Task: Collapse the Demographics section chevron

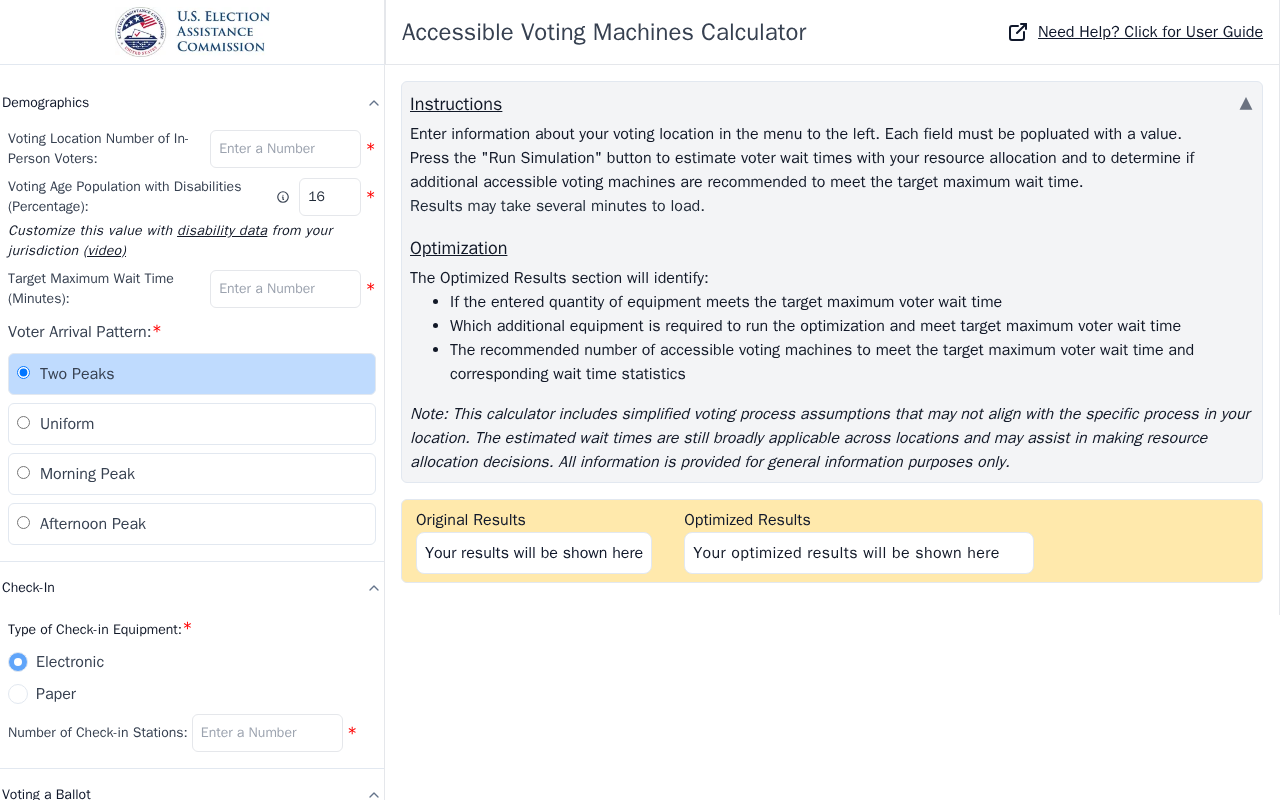Action: click(x=374, y=103)
